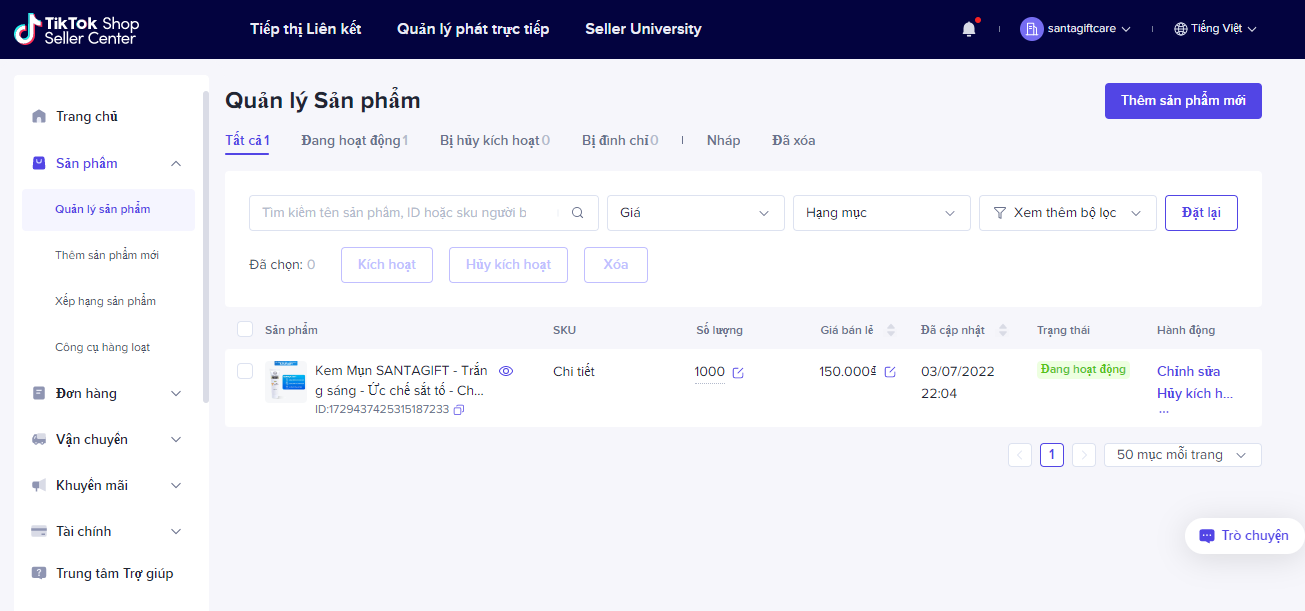1305x611 pixels.
Task: Edit price 150.000đ with pencil icon
Action: [890, 372]
